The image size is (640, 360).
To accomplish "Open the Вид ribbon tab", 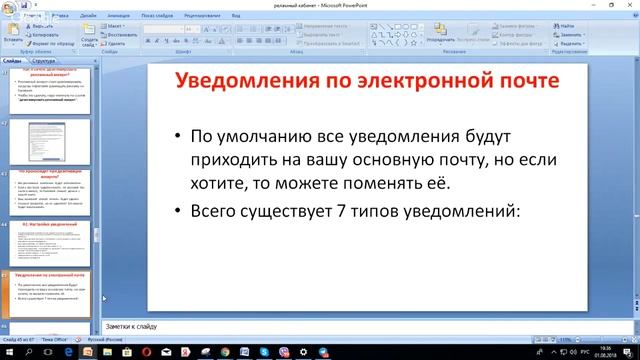I will (236, 16).
